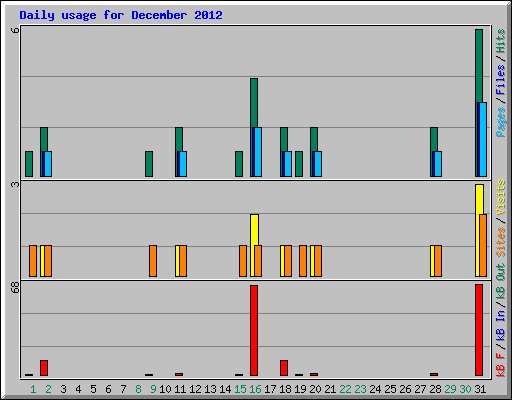Click the cyan Pages bar for day 31
512x400 pixels.
click(x=483, y=139)
